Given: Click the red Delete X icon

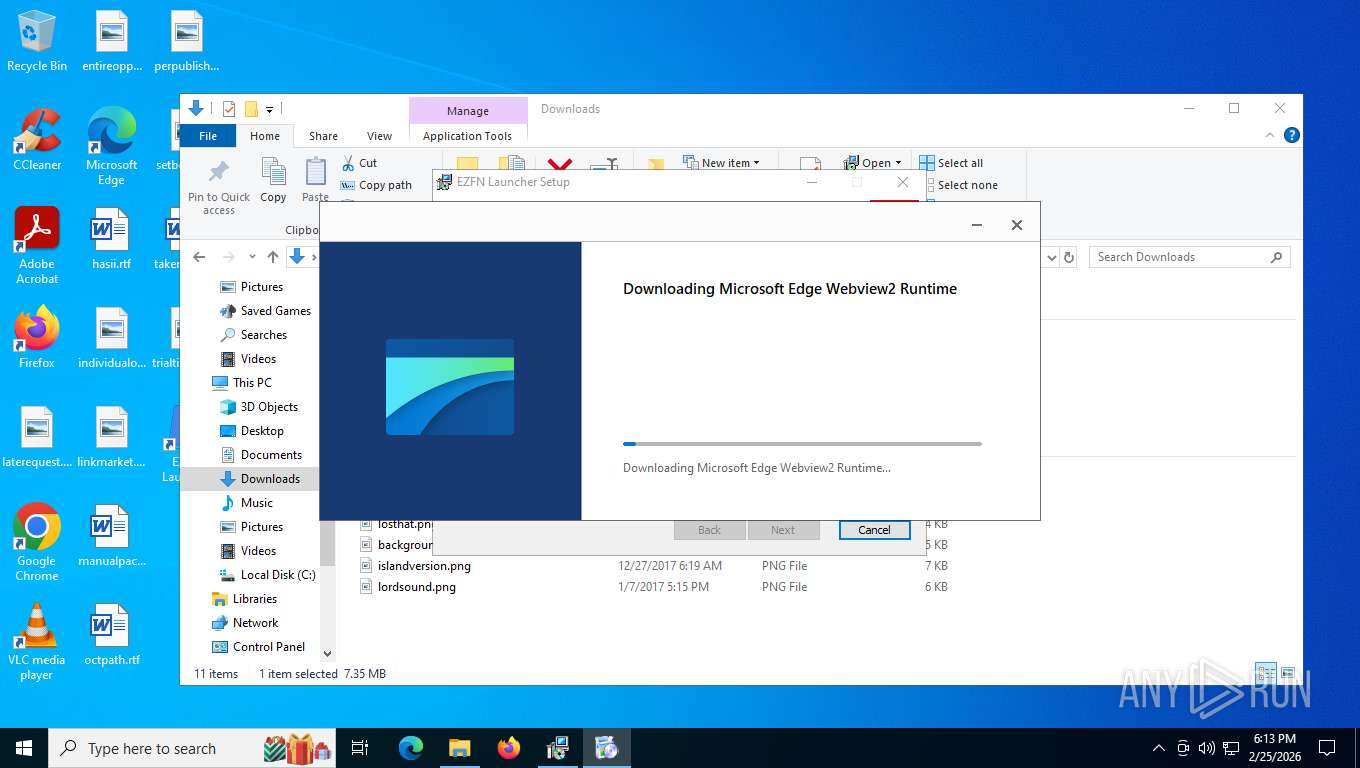Looking at the screenshot, I should click(560, 165).
